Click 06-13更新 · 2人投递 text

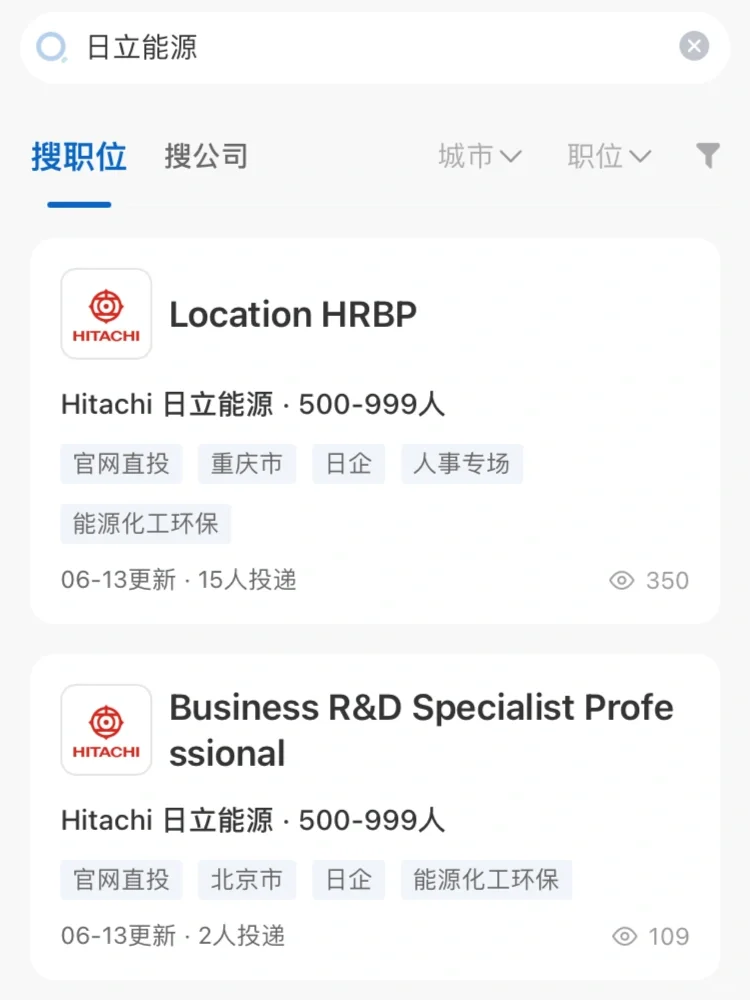173,936
